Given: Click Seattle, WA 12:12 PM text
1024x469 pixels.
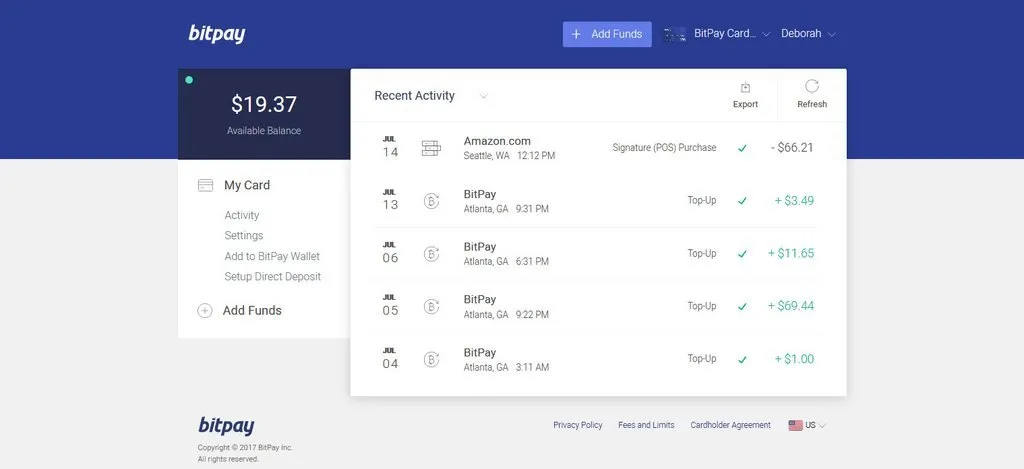Looking at the screenshot, I should tap(509, 156).
